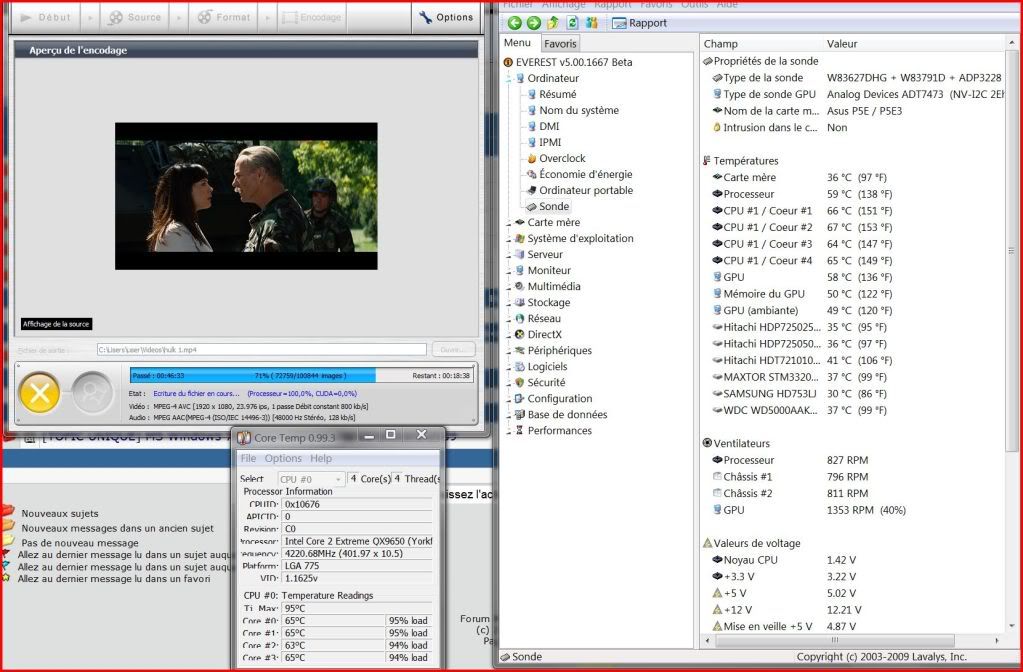Click the green back arrow in EVEREST
The height and width of the screenshot is (672, 1023).
pyautogui.click(x=514, y=22)
